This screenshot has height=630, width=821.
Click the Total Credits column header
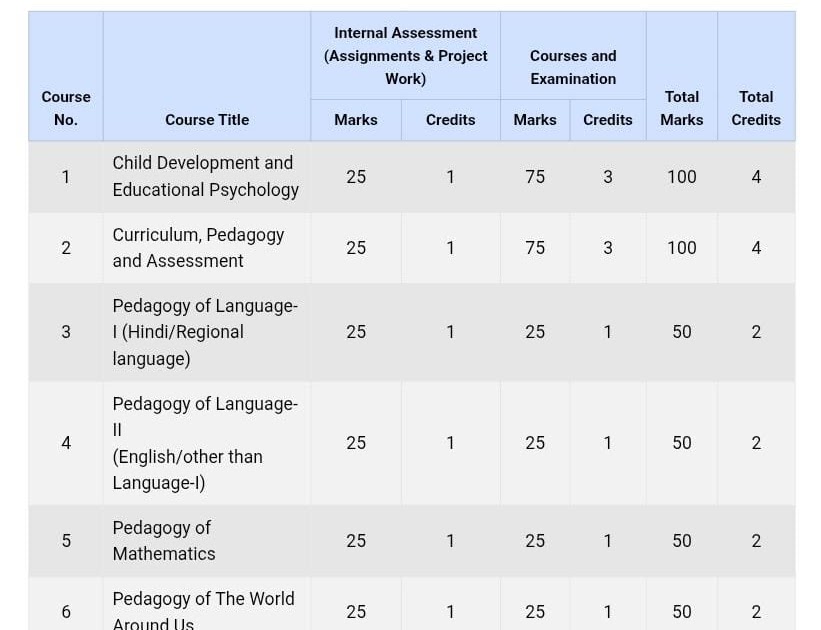(x=756, y=108)
